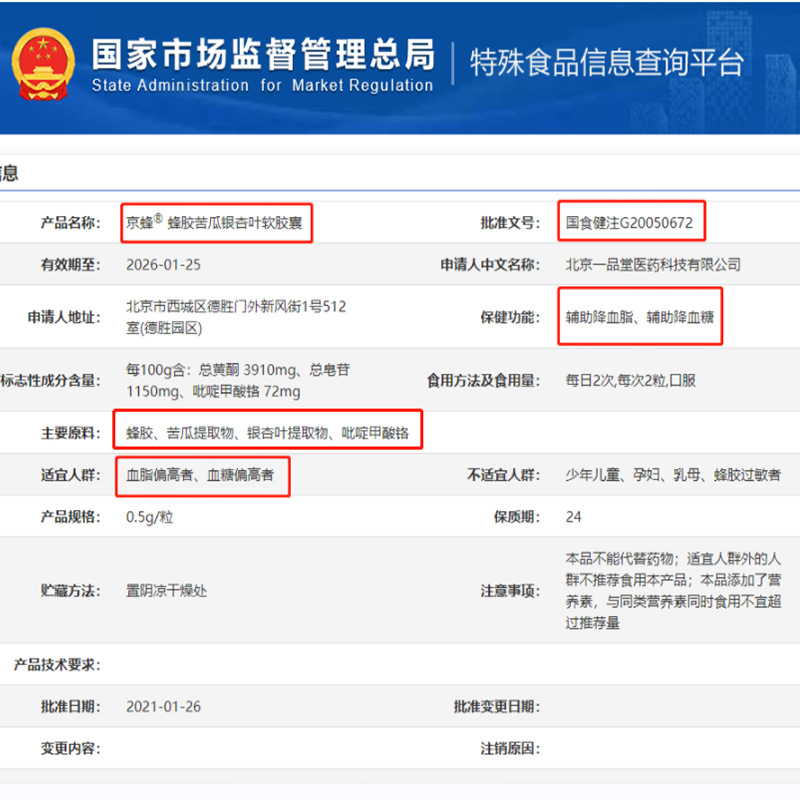800x800 pixels.
Task: Click suitable group 血脂偏高者、血糖偏高者
Action: point(200,474)
